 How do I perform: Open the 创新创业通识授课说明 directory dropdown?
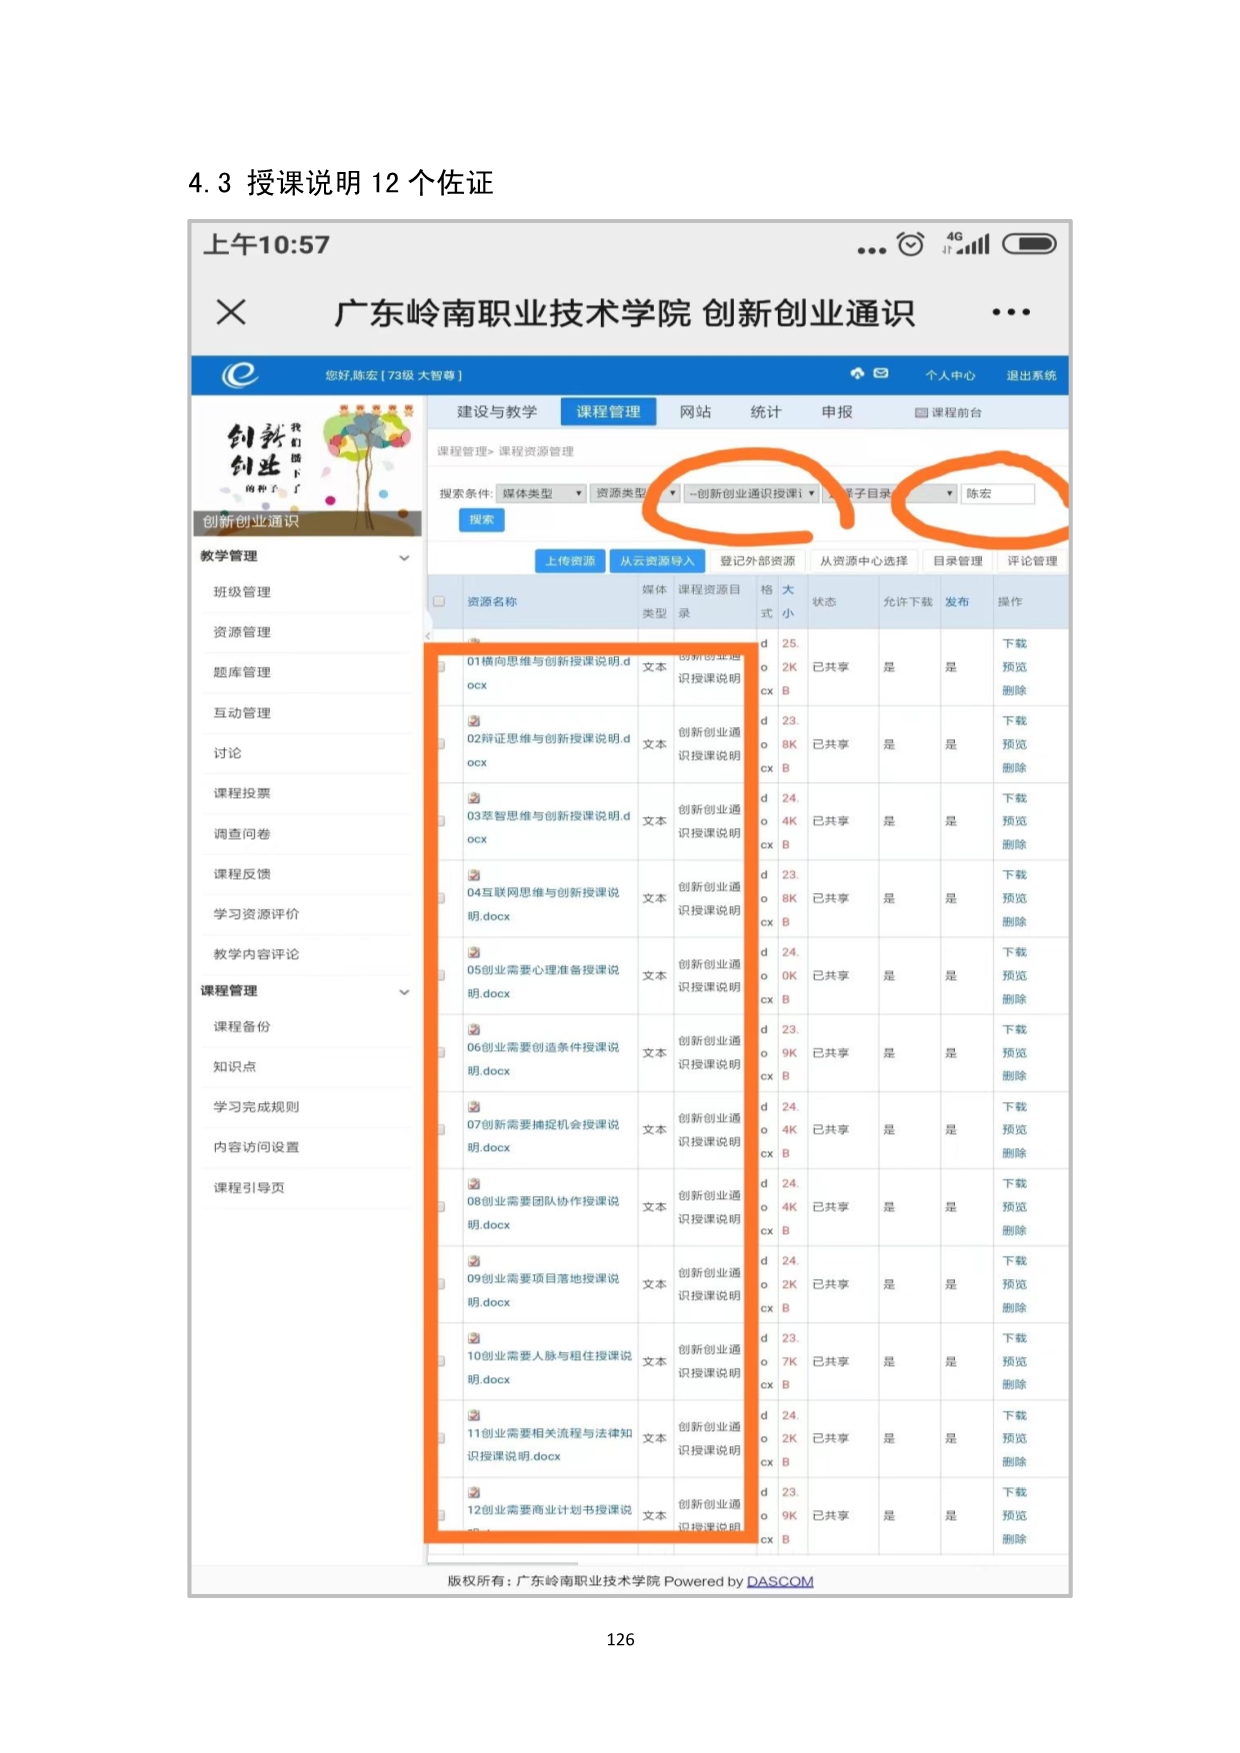(x=750, y=493)
